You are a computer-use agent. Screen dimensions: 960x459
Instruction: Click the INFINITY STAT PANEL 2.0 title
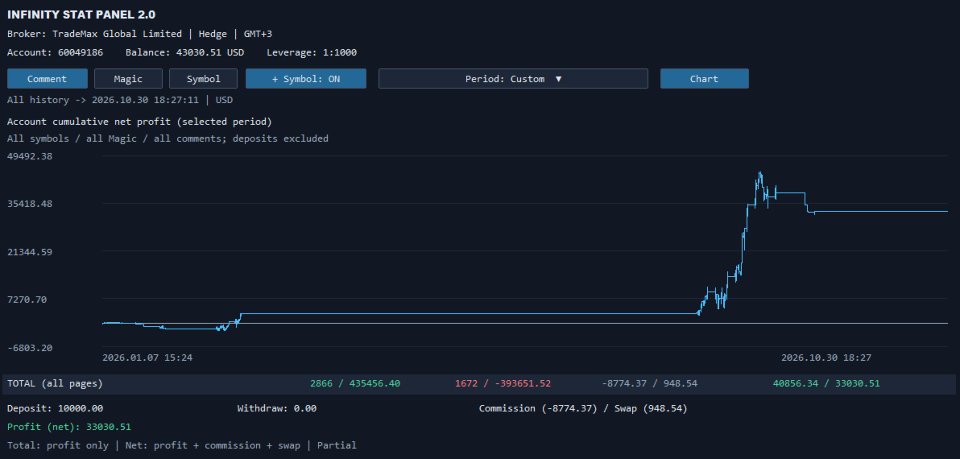[x=81, y=15]
